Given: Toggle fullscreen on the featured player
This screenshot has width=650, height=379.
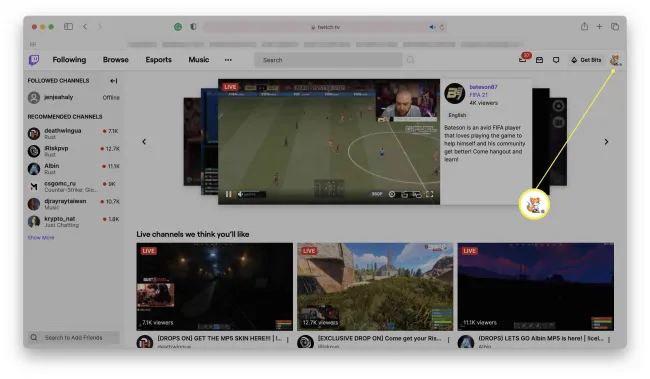Looking at the screenshot, I should (x=430, y=194).
